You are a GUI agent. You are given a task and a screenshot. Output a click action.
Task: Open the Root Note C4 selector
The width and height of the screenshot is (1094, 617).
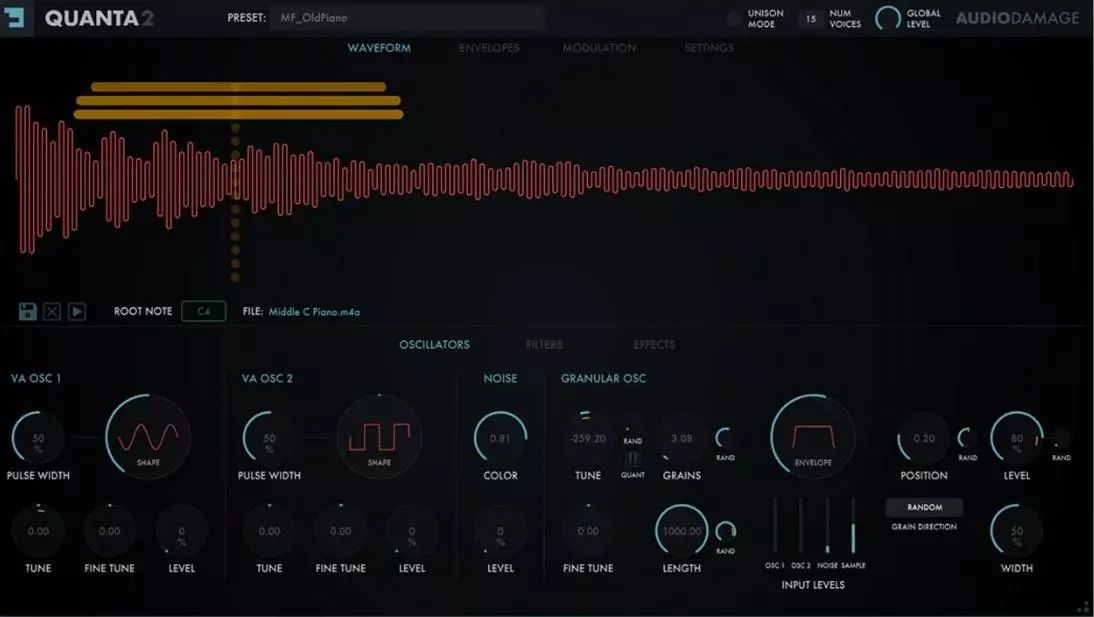(204, 311)
